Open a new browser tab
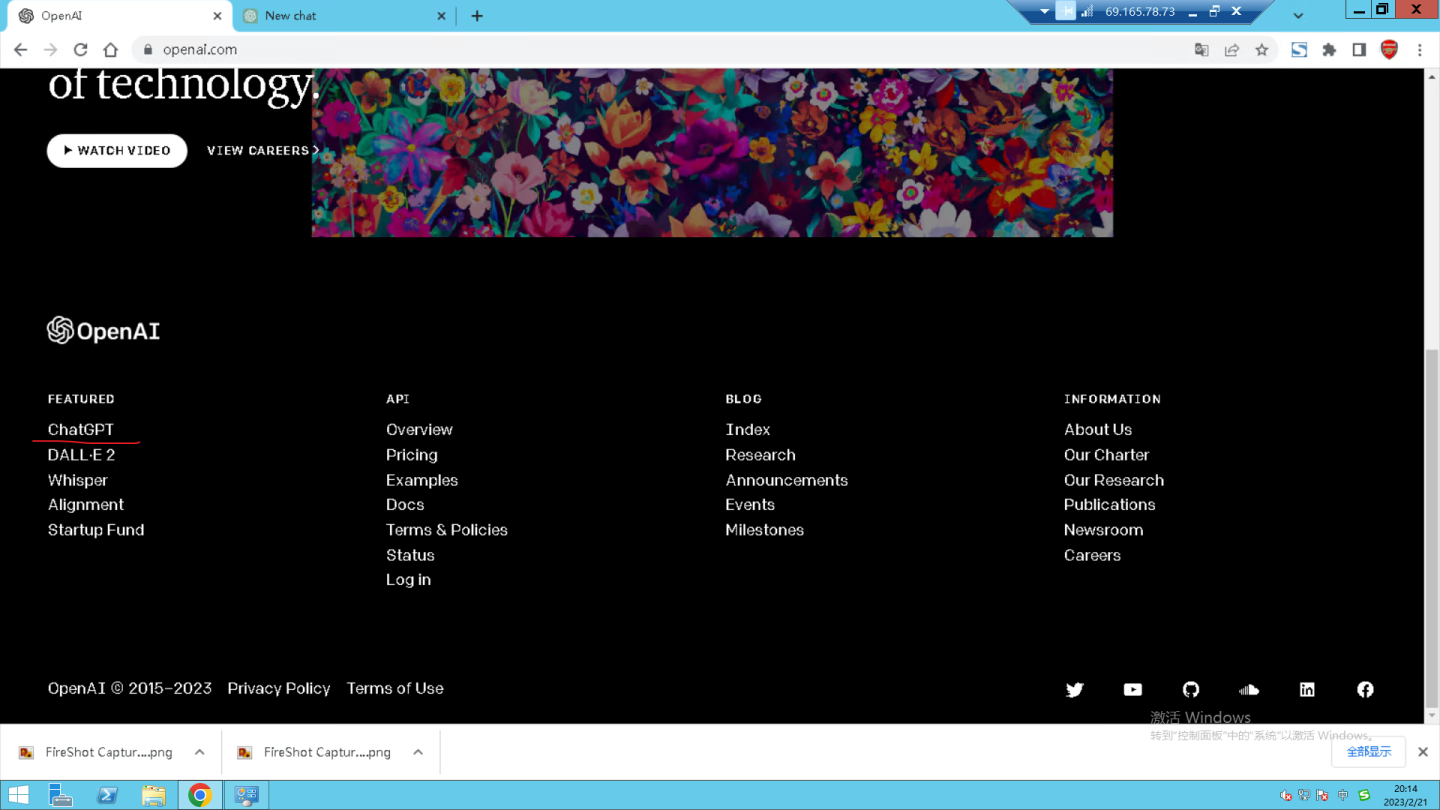1440x810 pixels. click(x=477, y=16)
